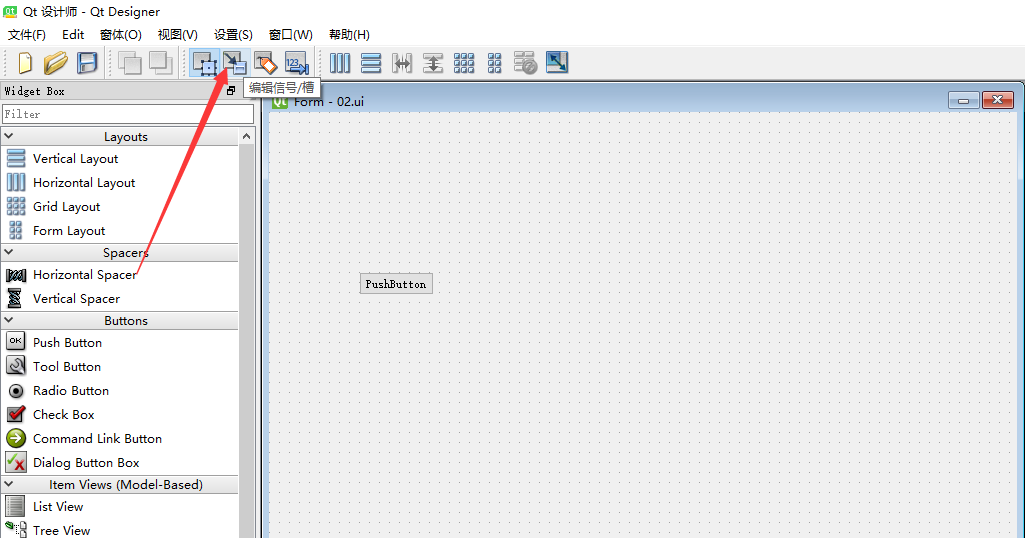Collapse the Layouts category

[x=9, y=136]
